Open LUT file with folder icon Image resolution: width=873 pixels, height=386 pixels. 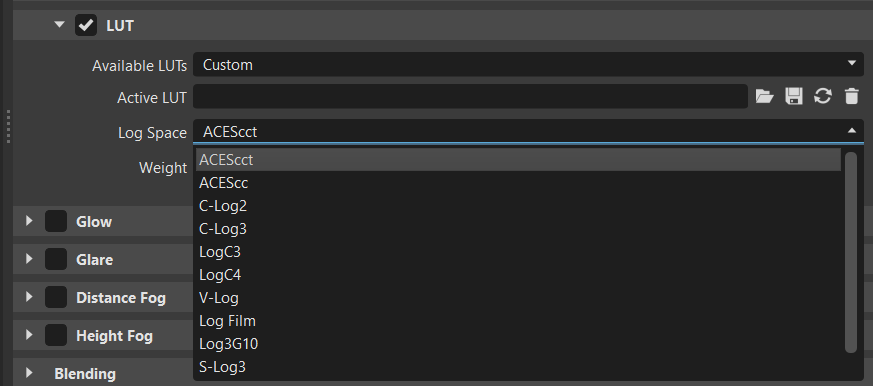pyautogui.click(x=764, y=97)
